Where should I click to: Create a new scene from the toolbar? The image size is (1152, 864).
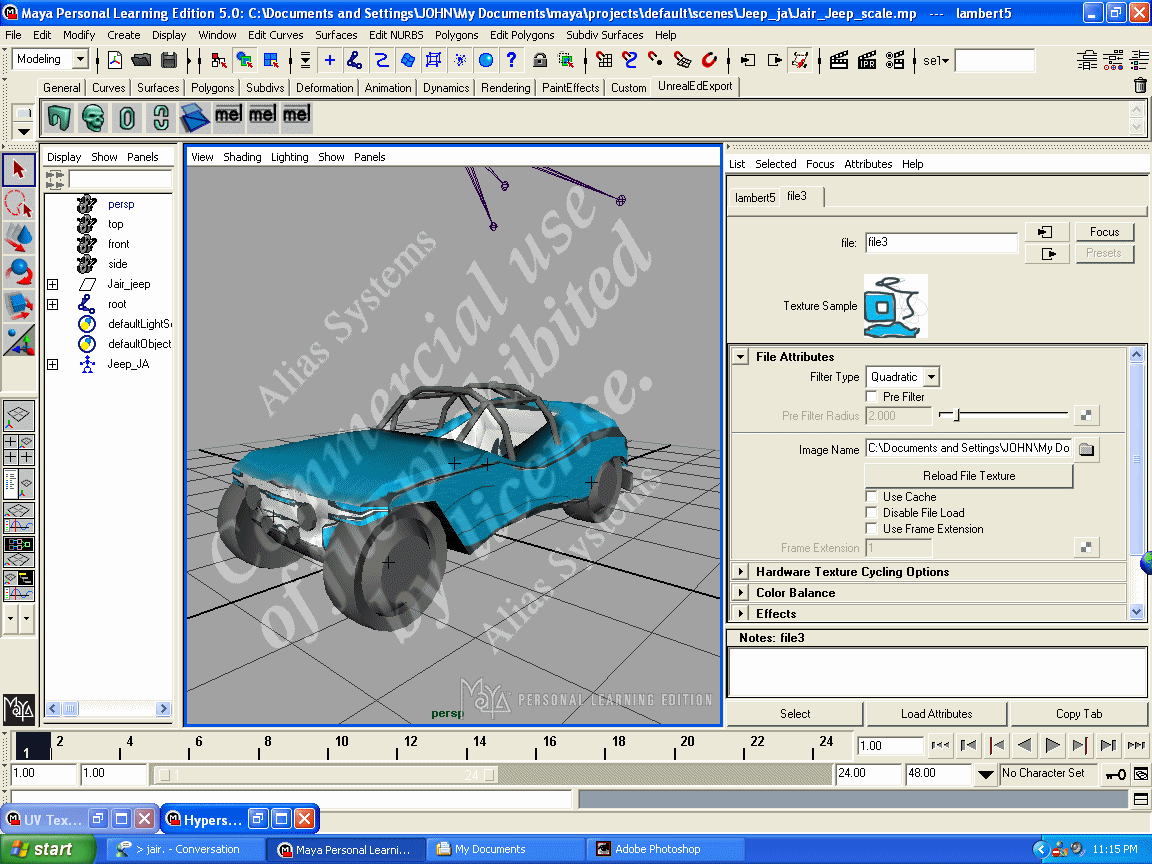[115, 60]
